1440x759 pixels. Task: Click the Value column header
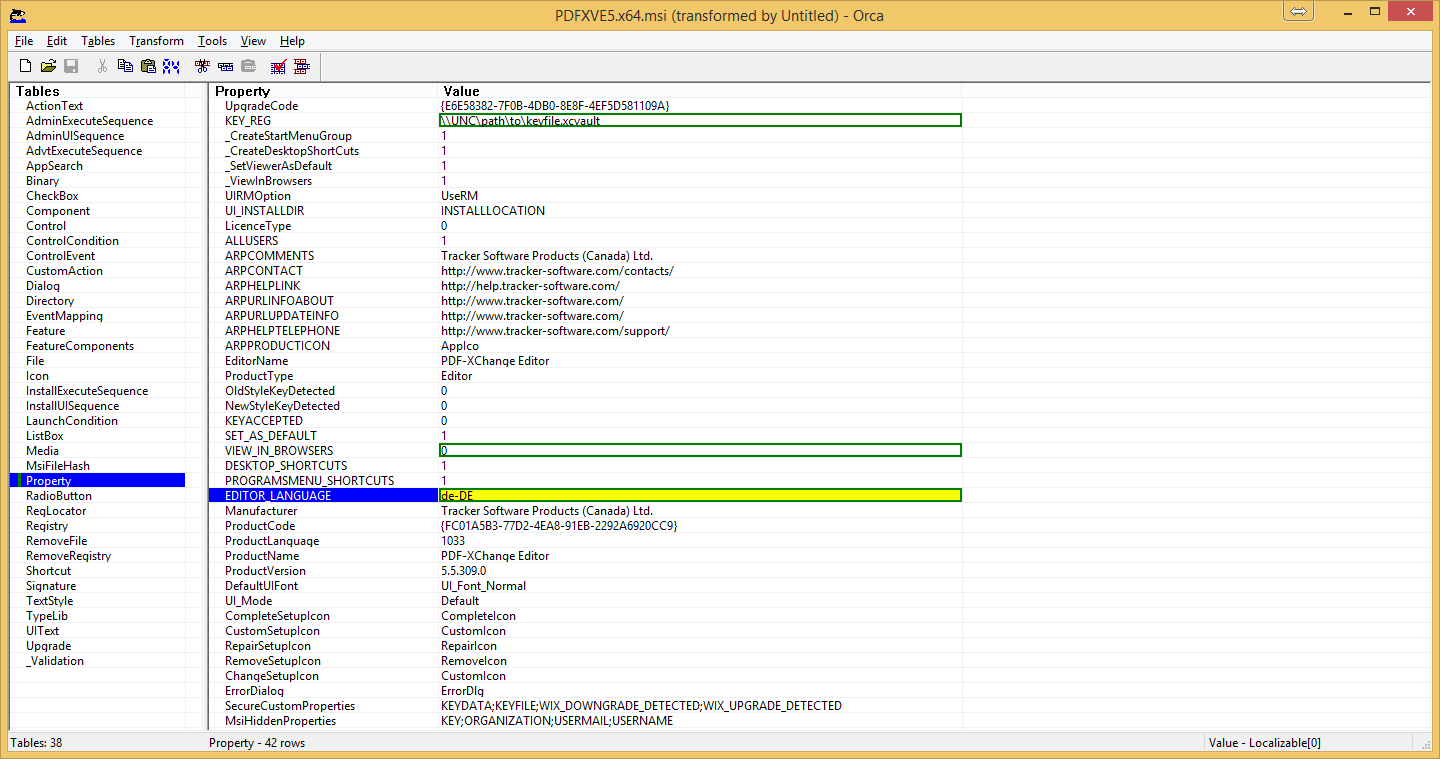(699, 91)
